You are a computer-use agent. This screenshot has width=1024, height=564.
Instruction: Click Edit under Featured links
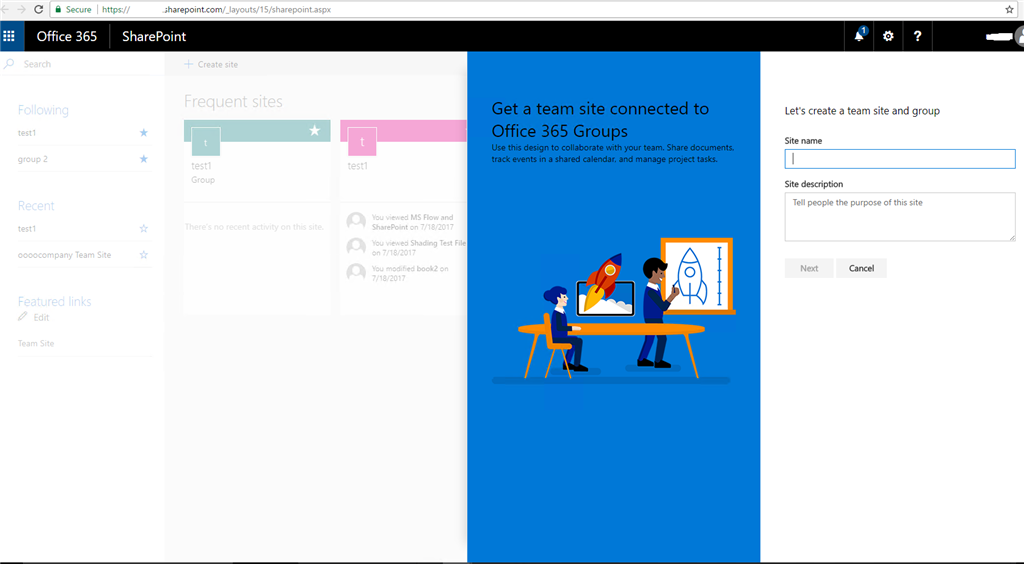pyautogui.click(x=41, y=317)
